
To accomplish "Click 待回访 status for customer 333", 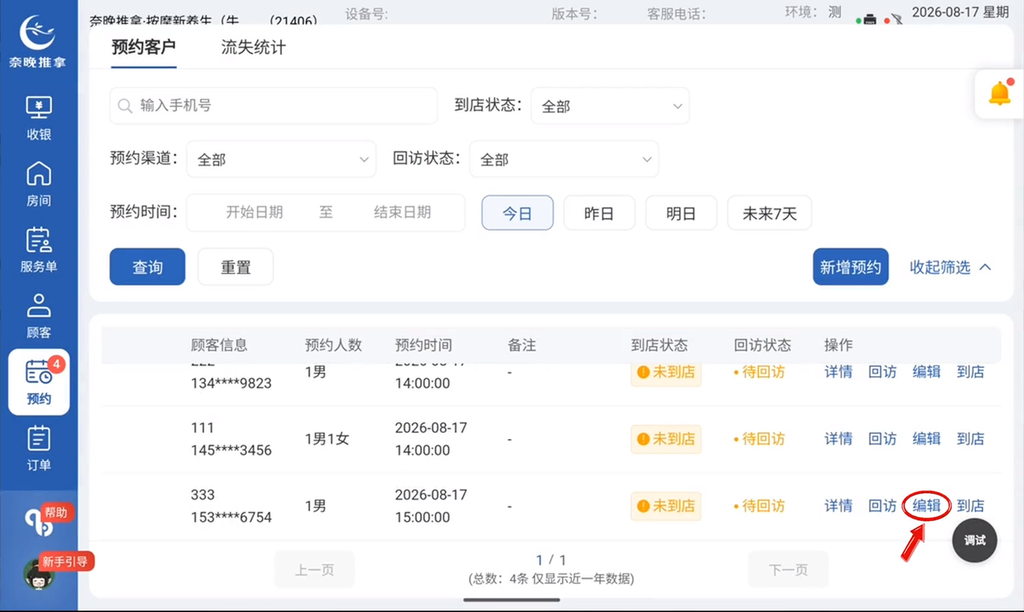I will click(x=759, y=506).
